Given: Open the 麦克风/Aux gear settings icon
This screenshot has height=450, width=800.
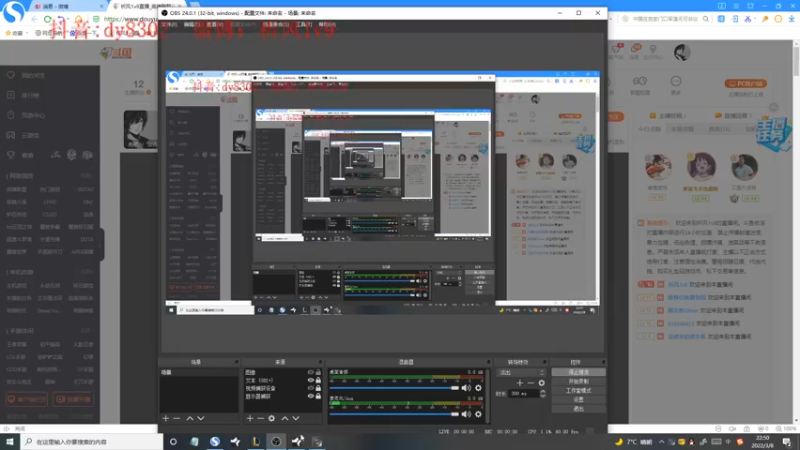Looking at the screenshot, I should click(x=478, y=414).
